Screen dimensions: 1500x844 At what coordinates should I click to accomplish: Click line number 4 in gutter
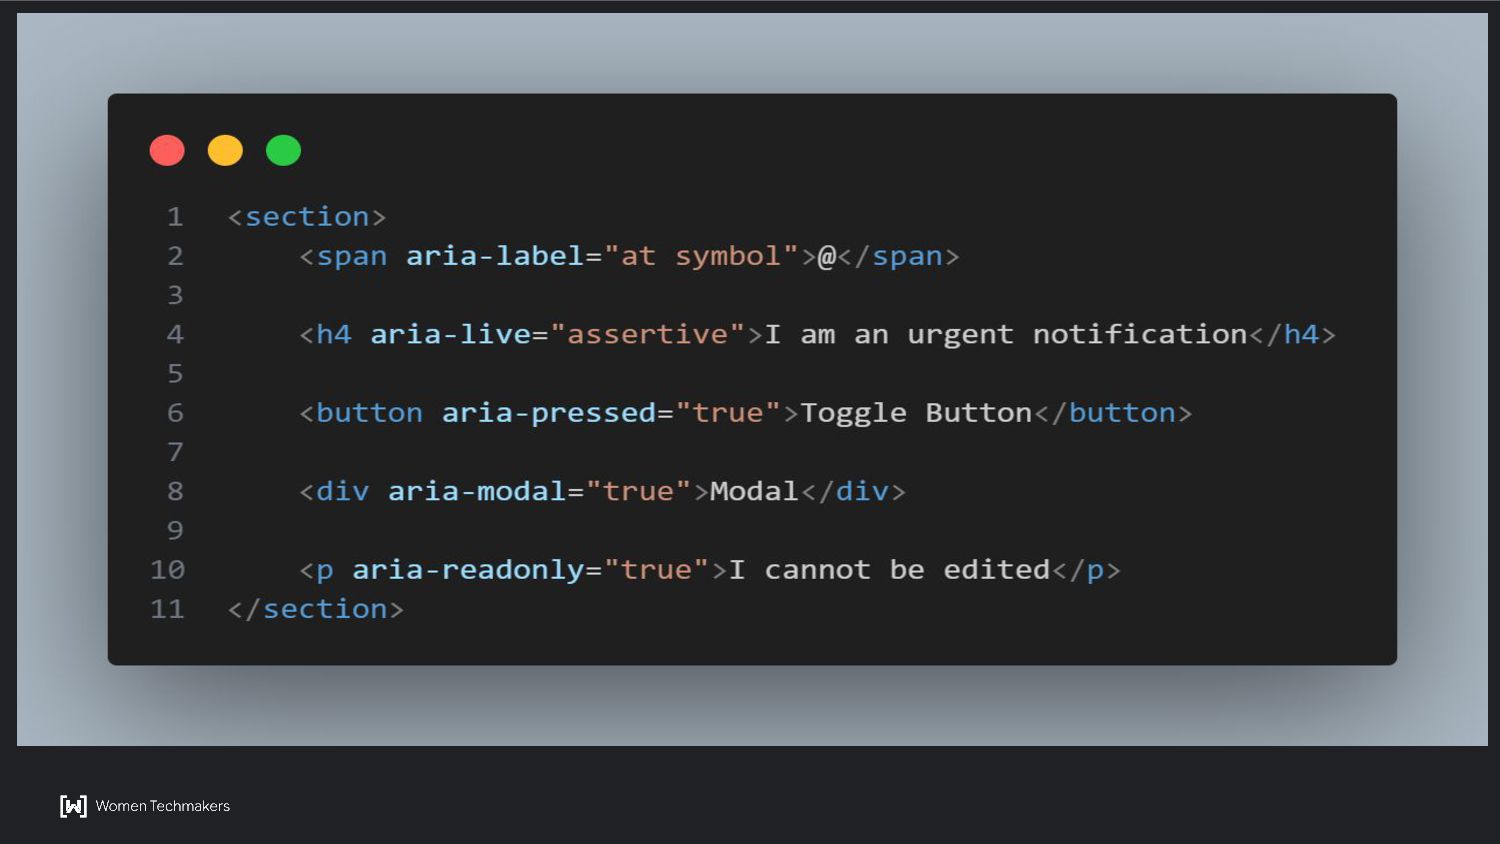(175, 334)
